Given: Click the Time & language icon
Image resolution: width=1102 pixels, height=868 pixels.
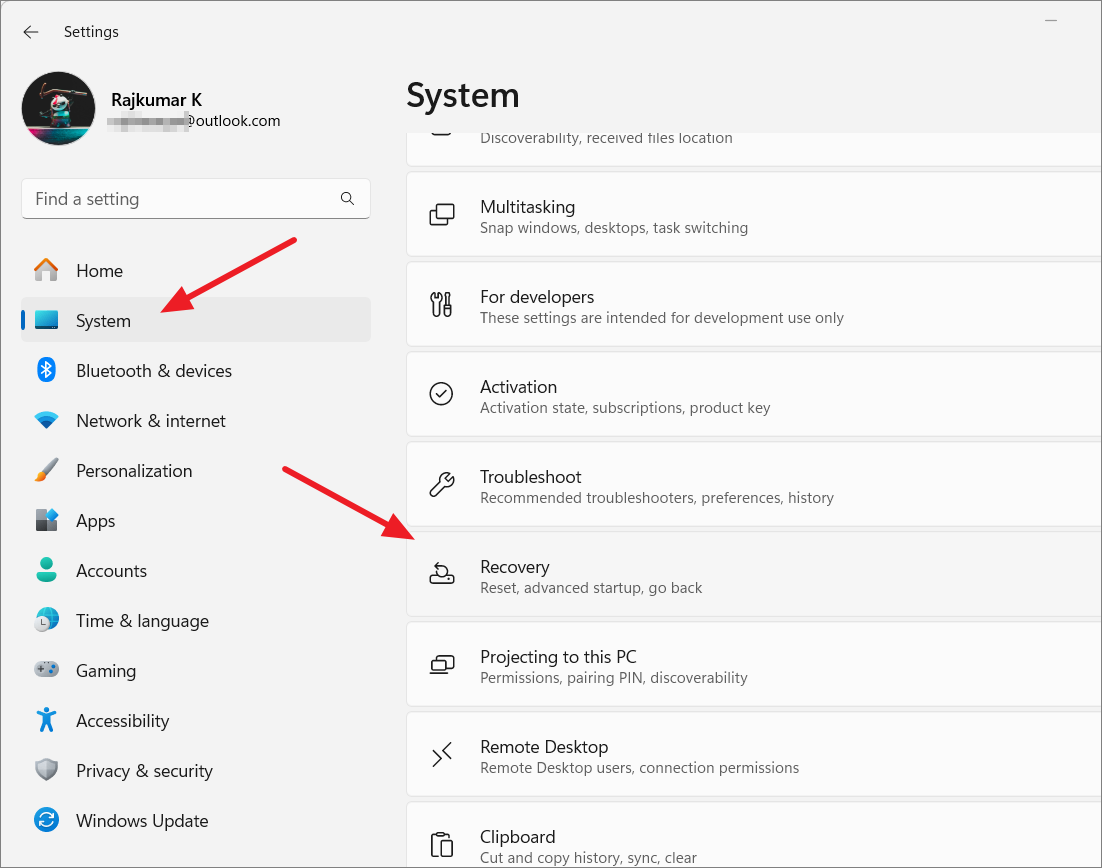Looking at the screenshot, I should (x=47, y=620).
